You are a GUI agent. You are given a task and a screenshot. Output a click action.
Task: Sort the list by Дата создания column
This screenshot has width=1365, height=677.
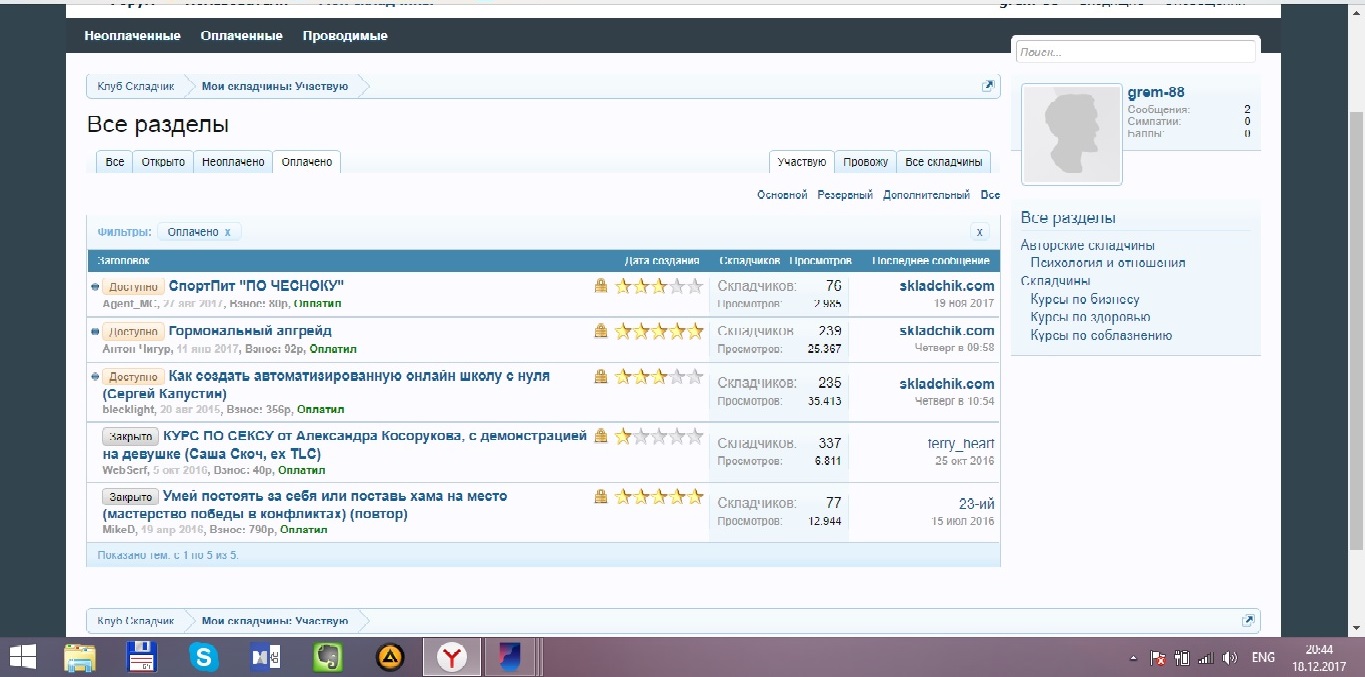click(662, 261)
